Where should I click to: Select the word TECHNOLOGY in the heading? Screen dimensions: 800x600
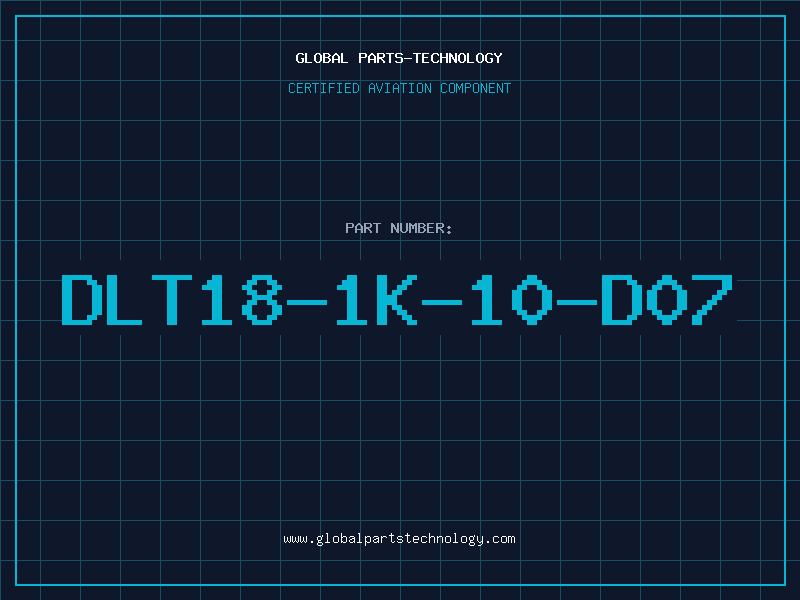[458, 58]
